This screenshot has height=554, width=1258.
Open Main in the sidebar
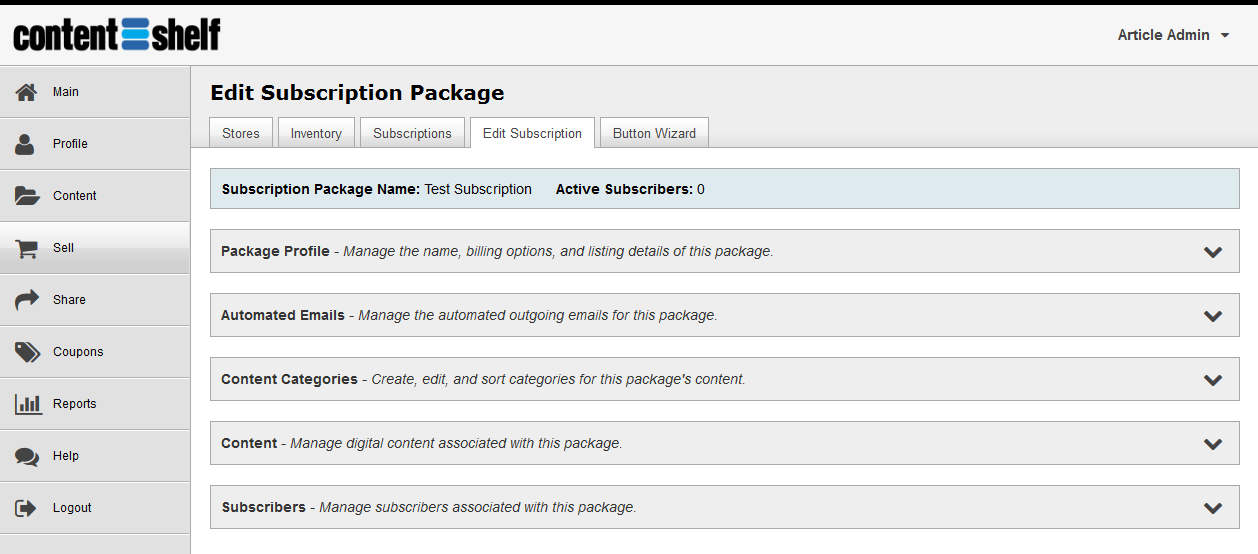point(95,92)
